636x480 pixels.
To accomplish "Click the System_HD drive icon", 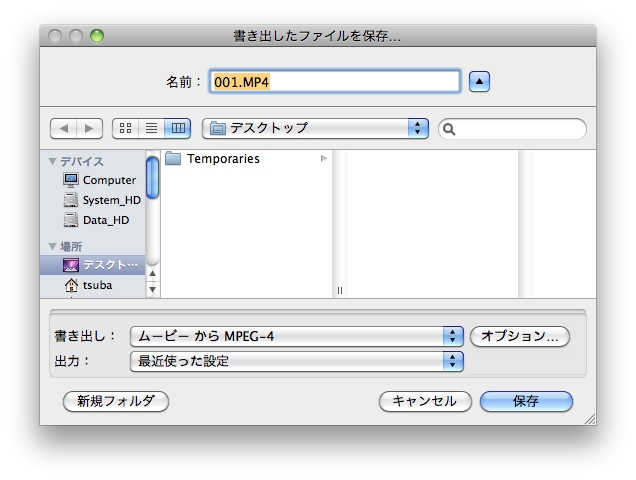I will tap(71, 200).
